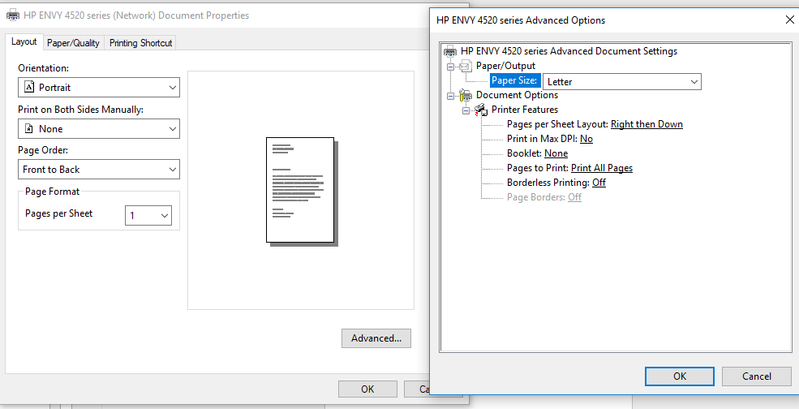Open the Page Order dropdown
Viewport: 799px width, 409px height.
click(x=99, y=169)
